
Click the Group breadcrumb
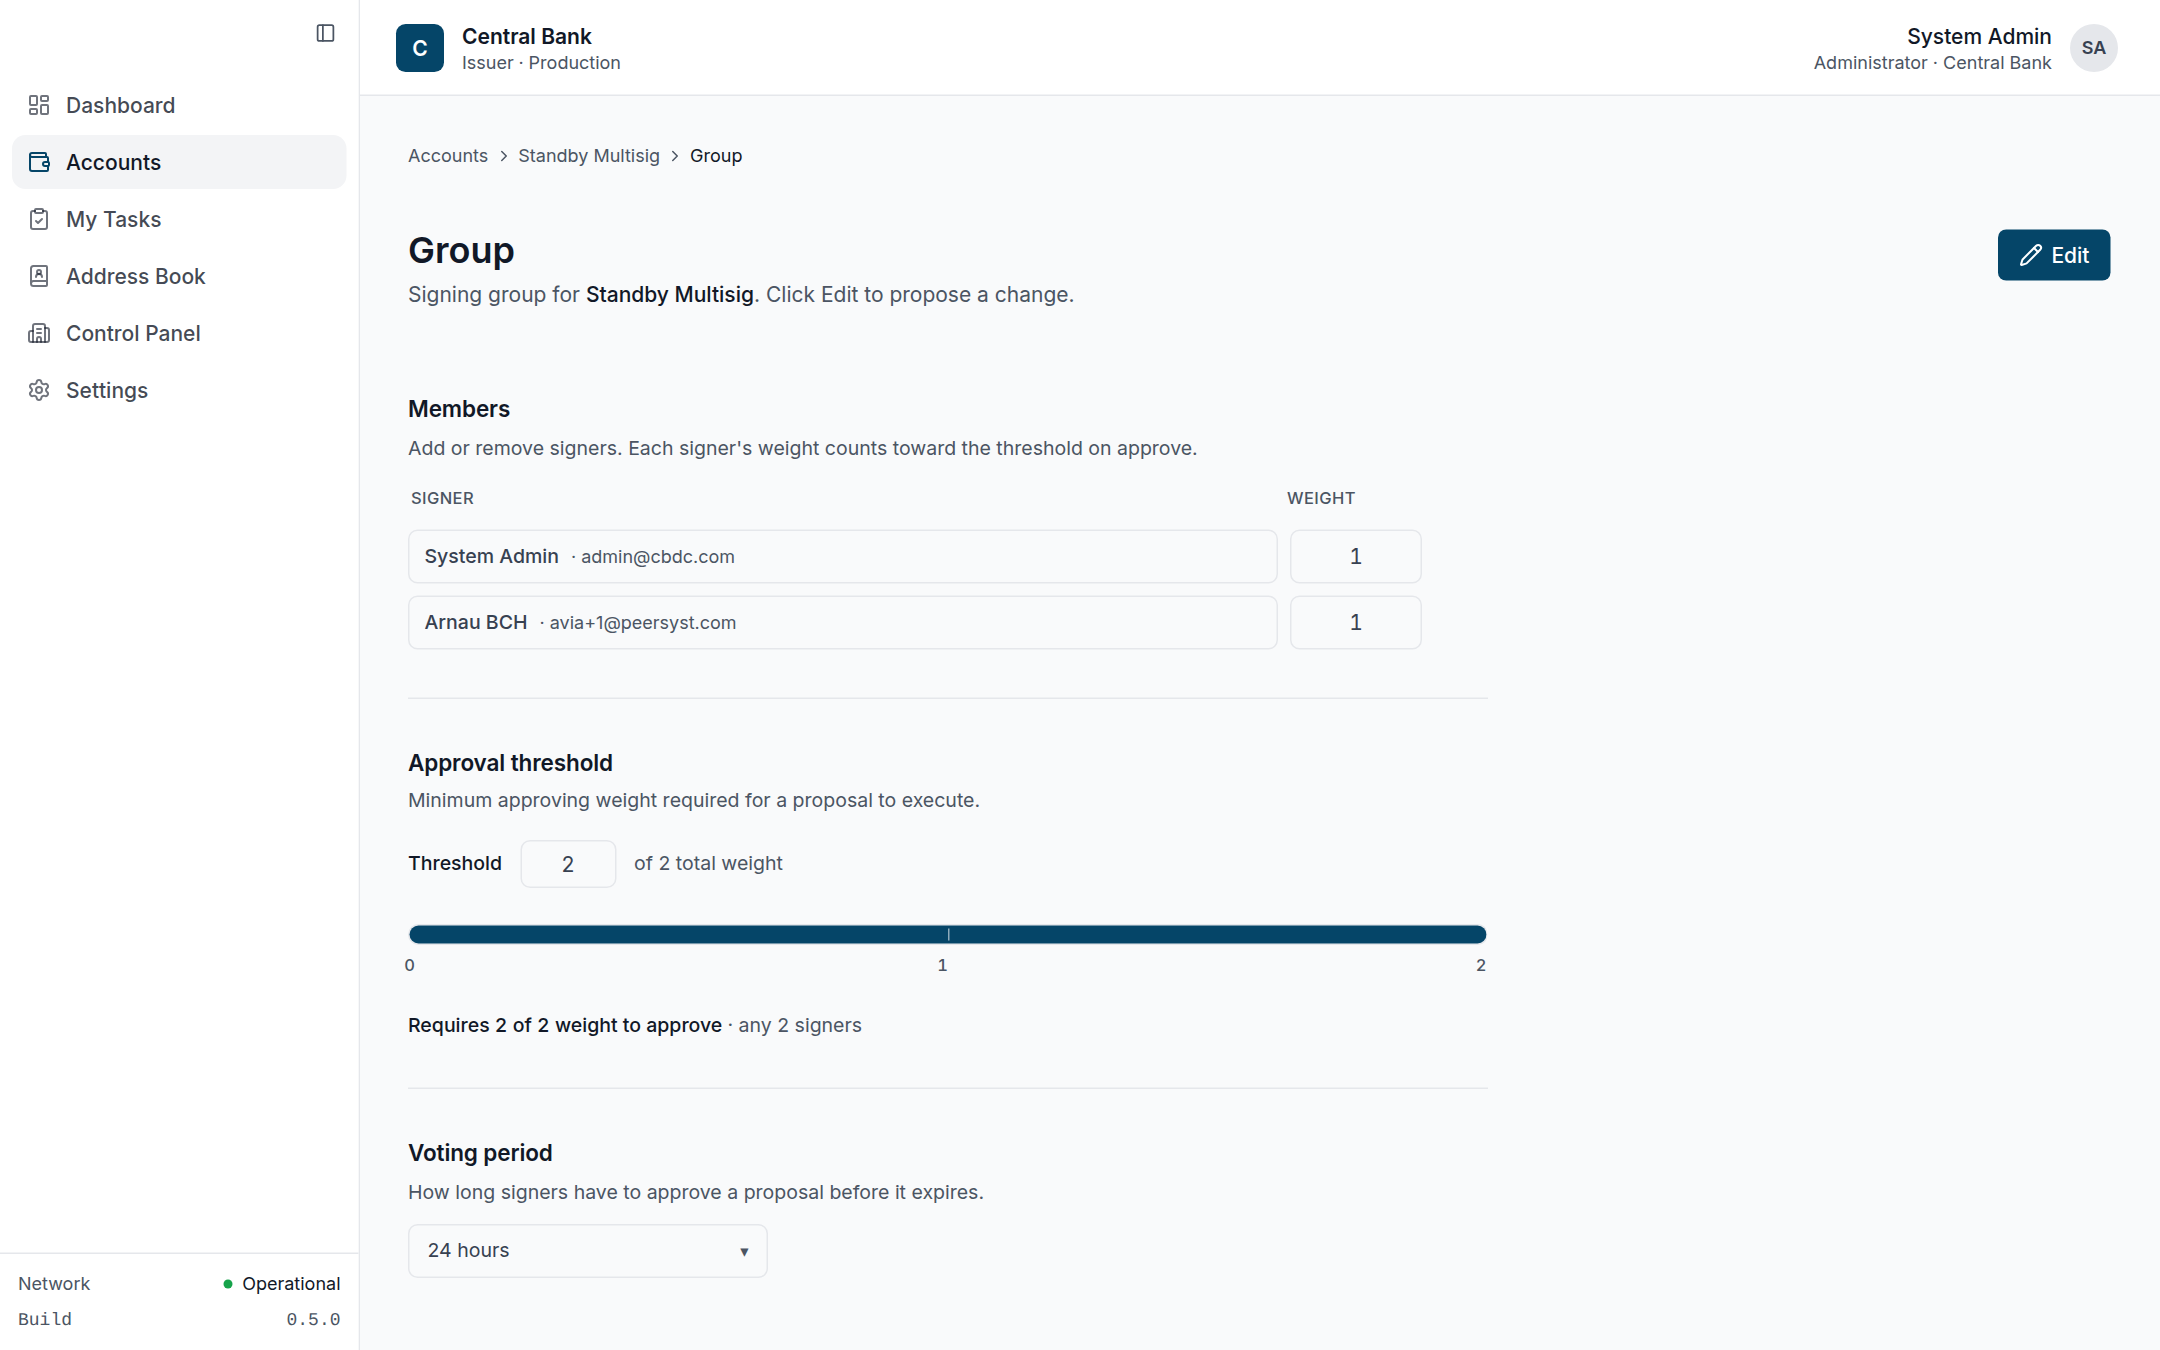coord(716,156)
